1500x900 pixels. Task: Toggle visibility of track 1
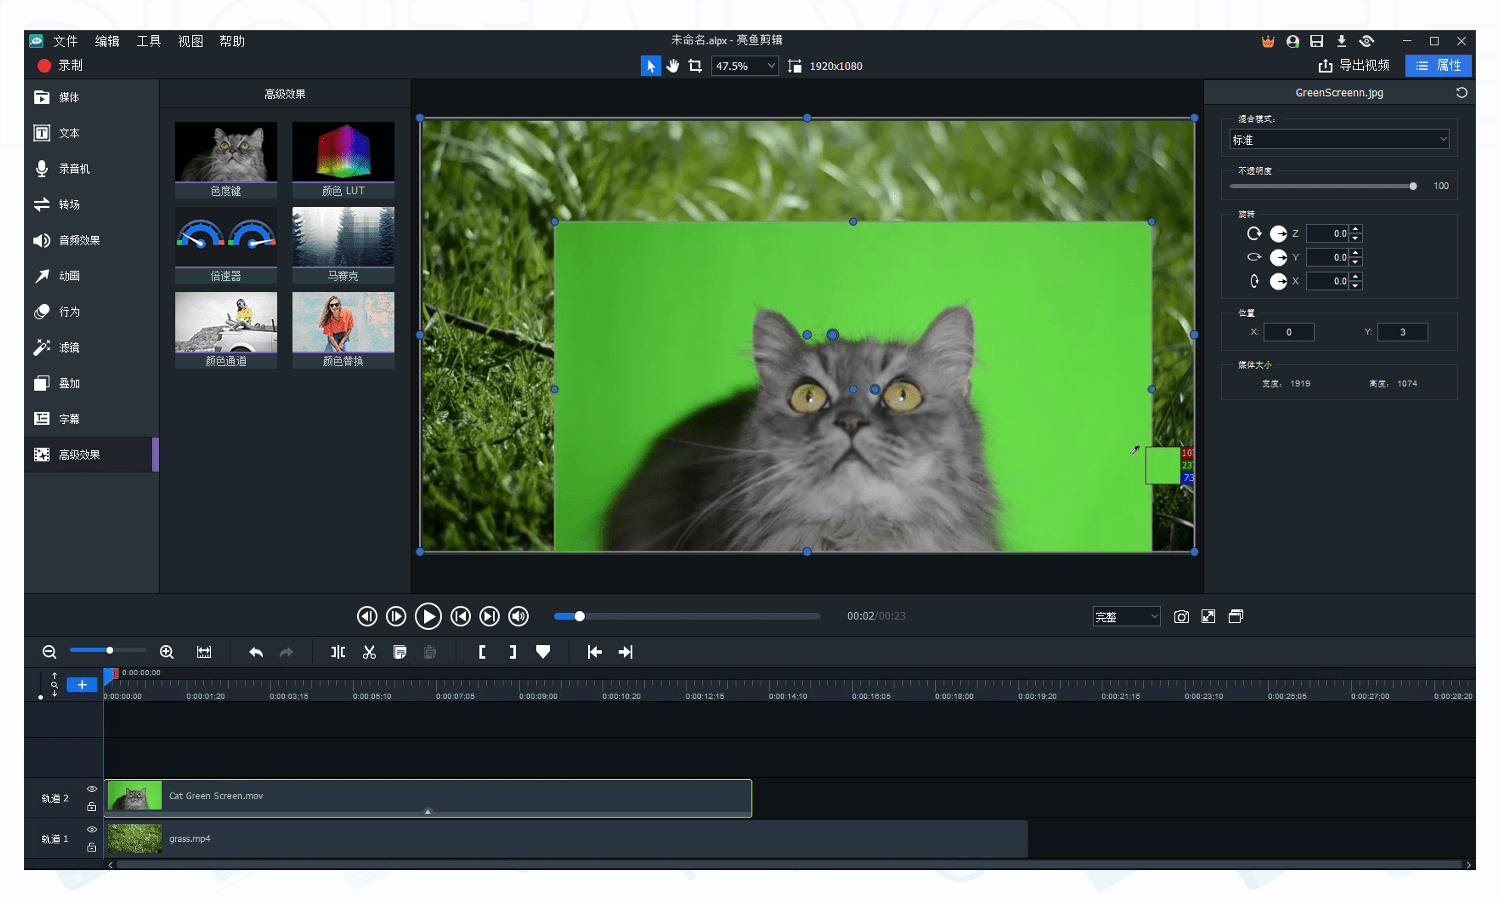coord(91,830)
